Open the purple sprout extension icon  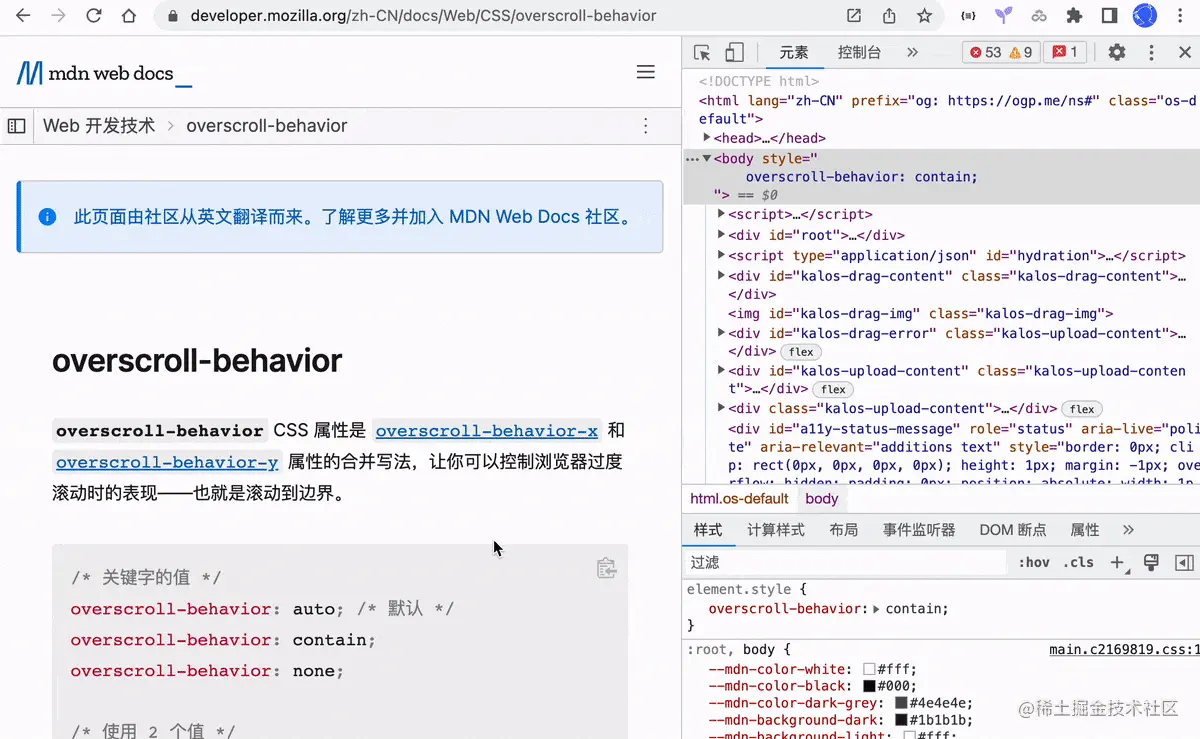pos(1003,16)
